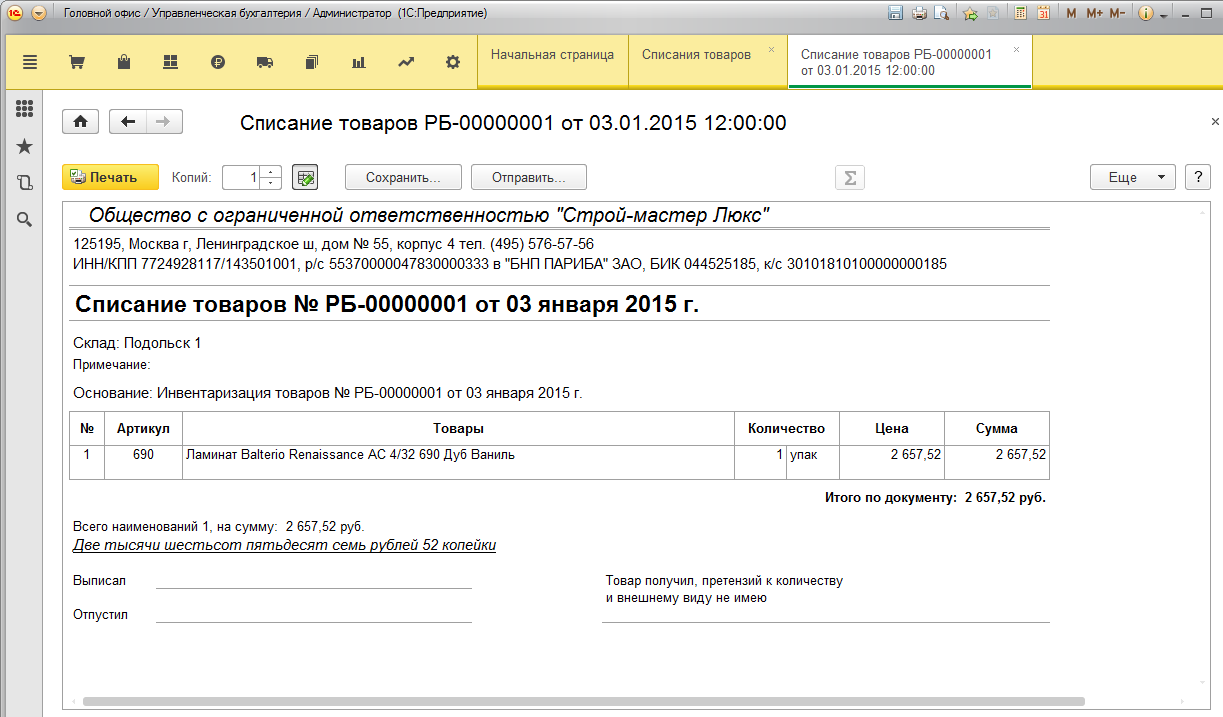Switch to the Начальная страница tab
The image size is (1223, 717).
[x=552, y=55]
